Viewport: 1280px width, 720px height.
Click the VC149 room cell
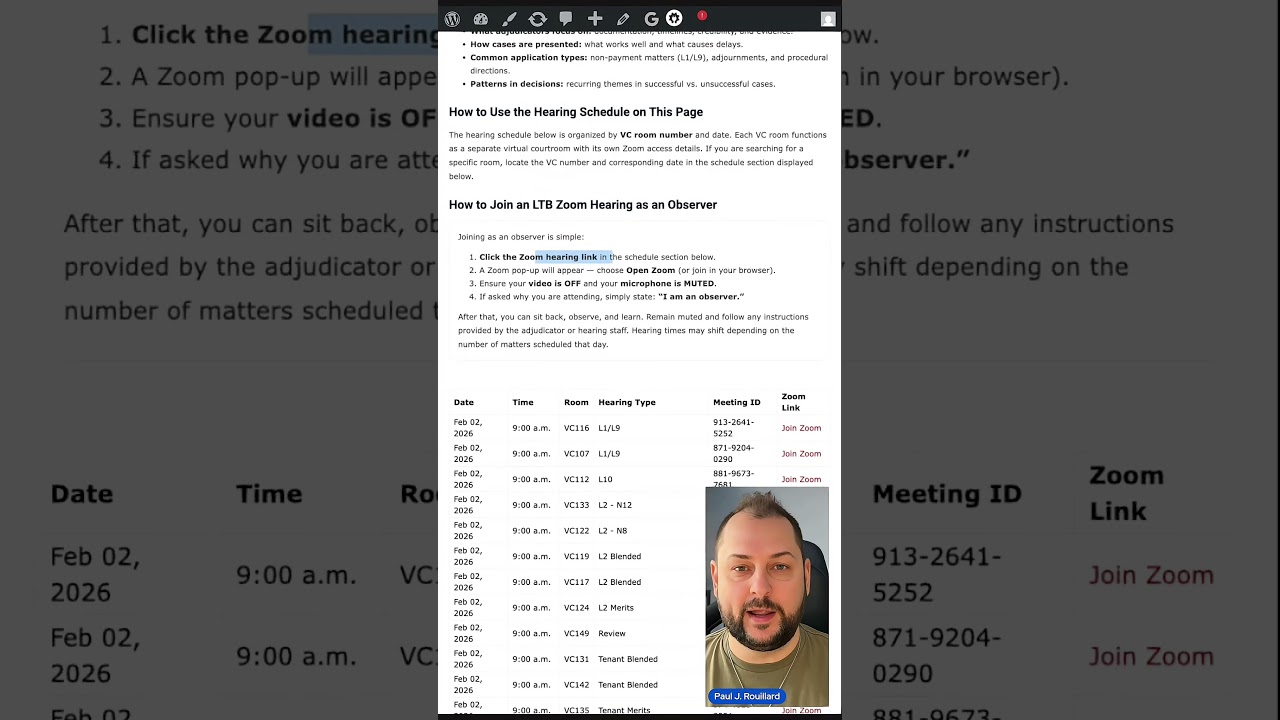click(576, 633)
